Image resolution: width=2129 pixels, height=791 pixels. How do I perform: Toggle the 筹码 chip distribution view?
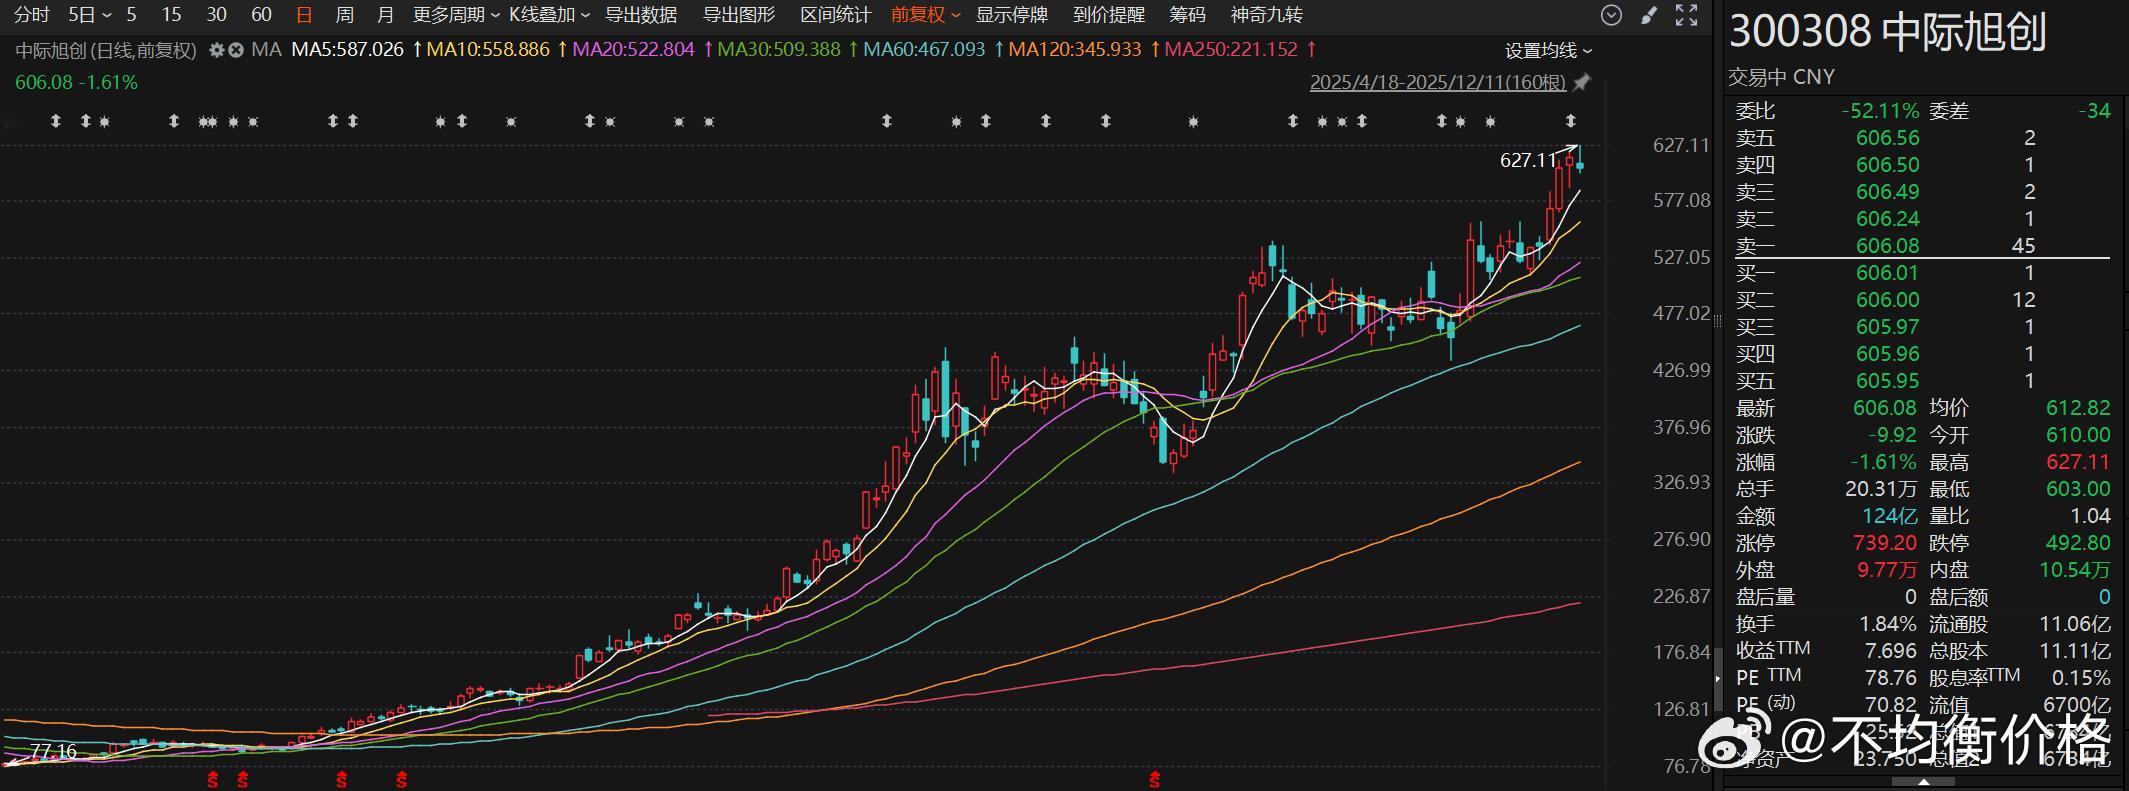coord(1187,15)
